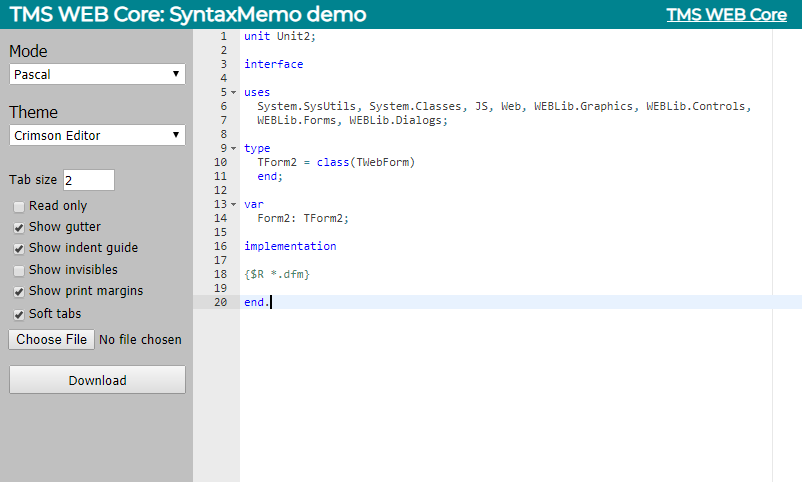Screen dimensions: 802x482
Task: Click gutter line number 16
Action: 220,246
